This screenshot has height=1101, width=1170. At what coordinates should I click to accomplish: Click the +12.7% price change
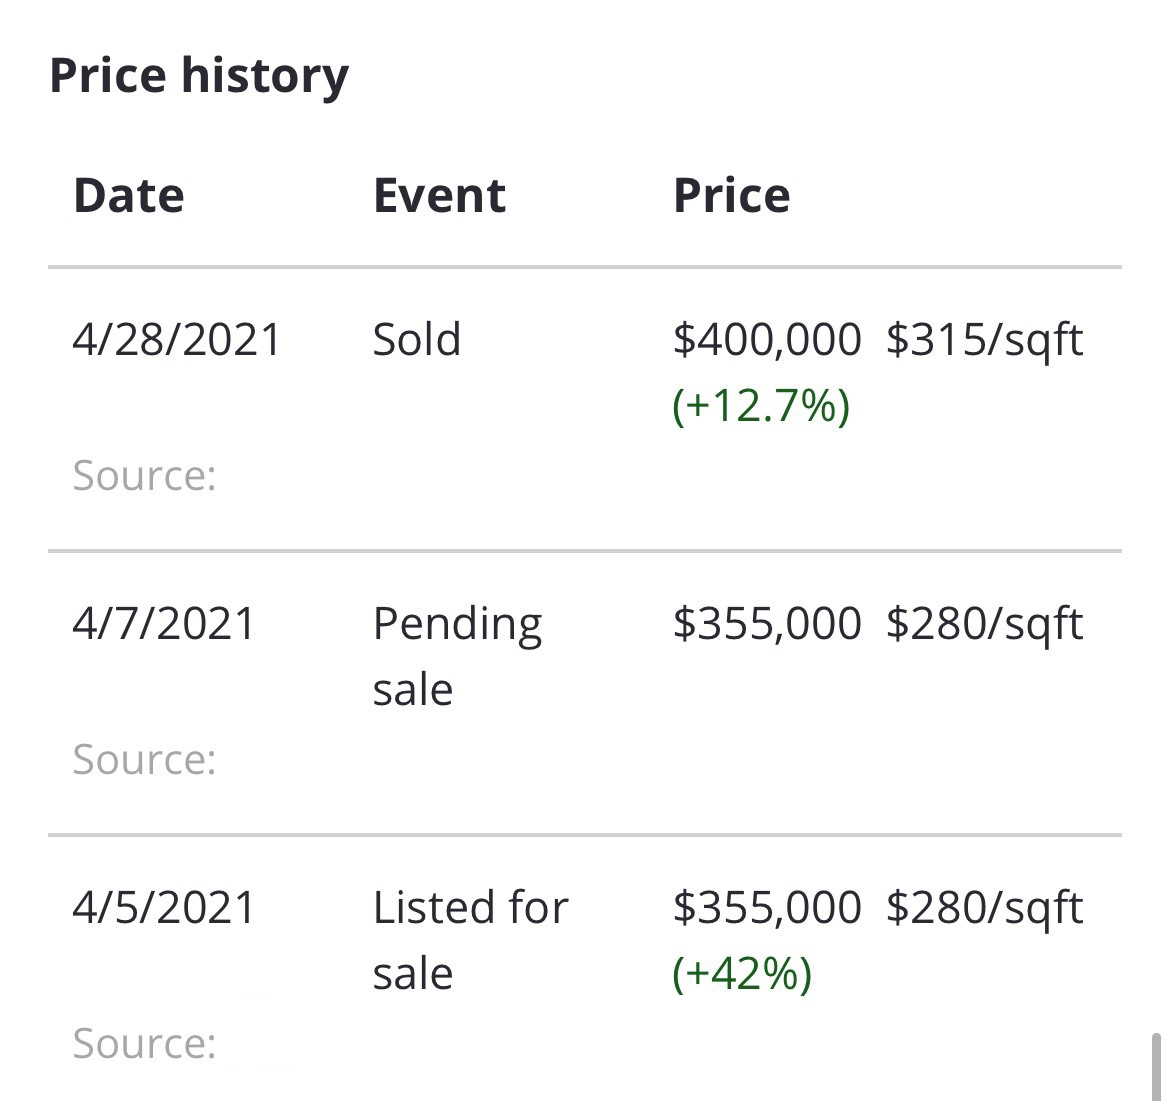[x=761, y=407]
